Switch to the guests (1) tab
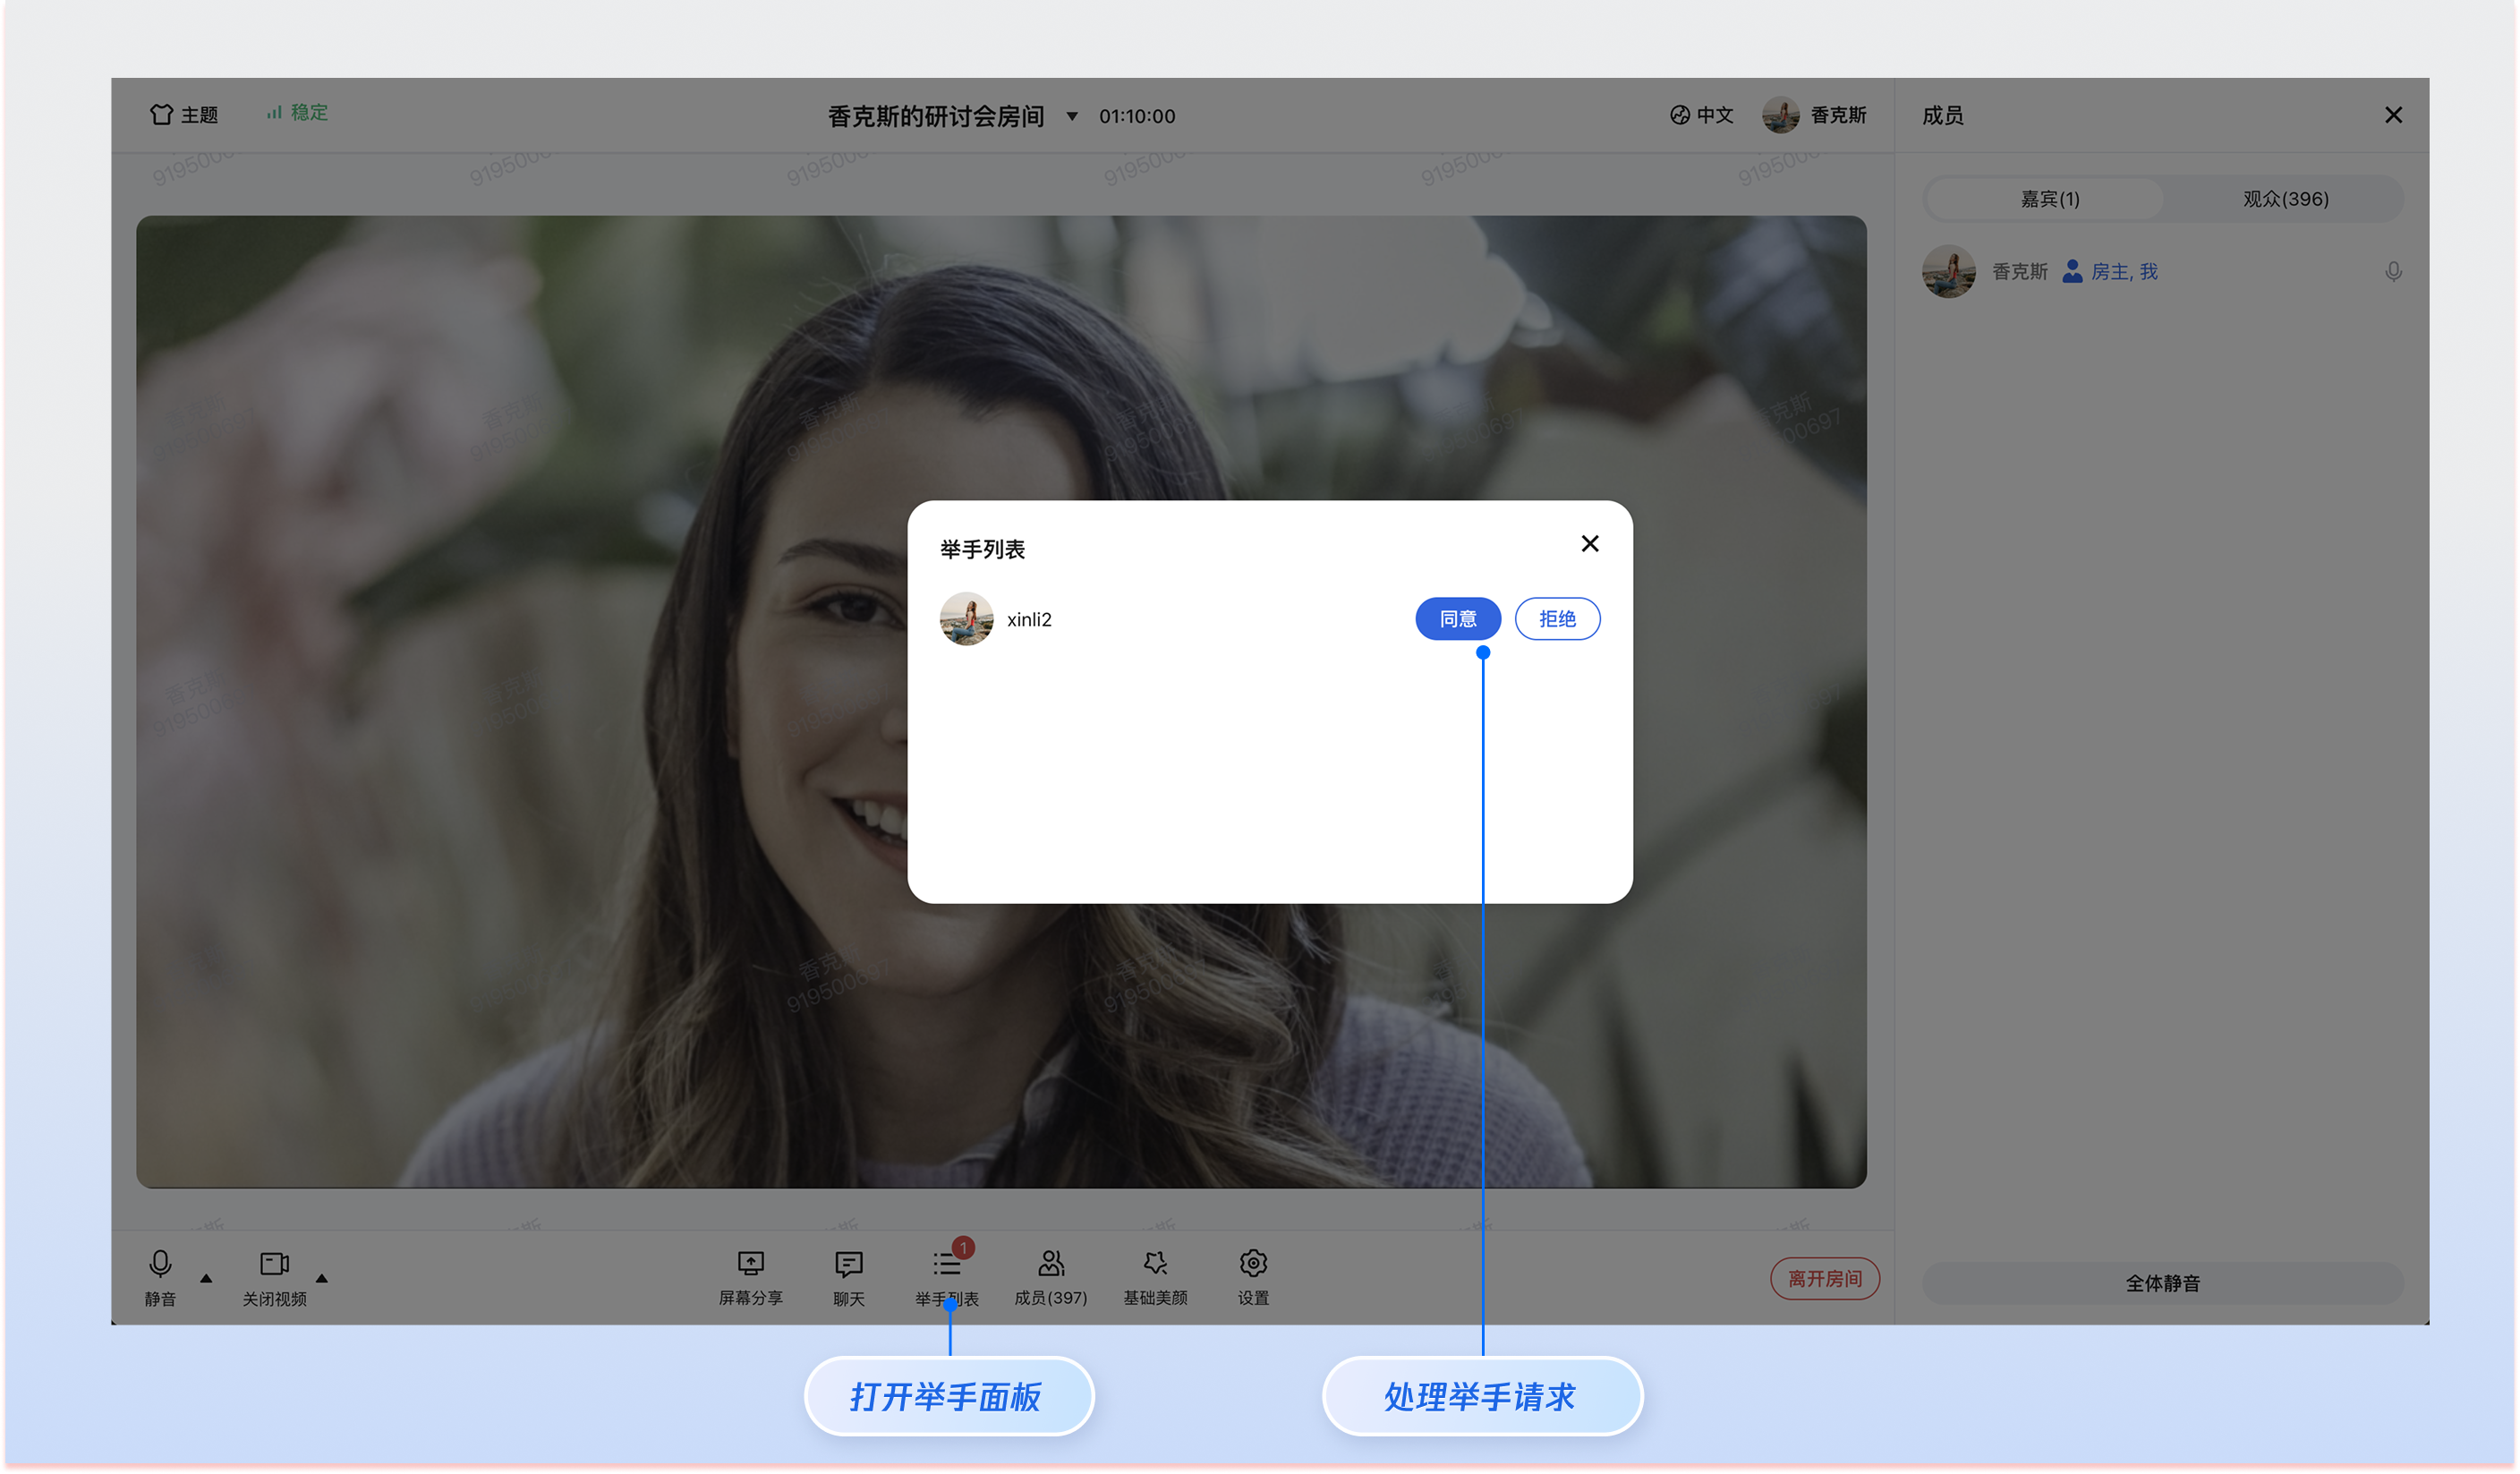The image size is (2520, 1474). (x=2049, y=199)
